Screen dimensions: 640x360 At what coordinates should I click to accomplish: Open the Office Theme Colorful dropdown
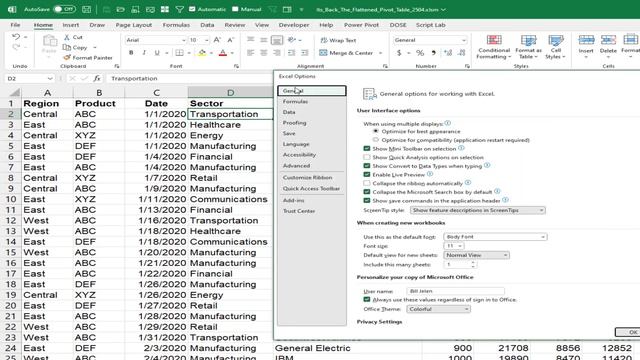point(438,309)
